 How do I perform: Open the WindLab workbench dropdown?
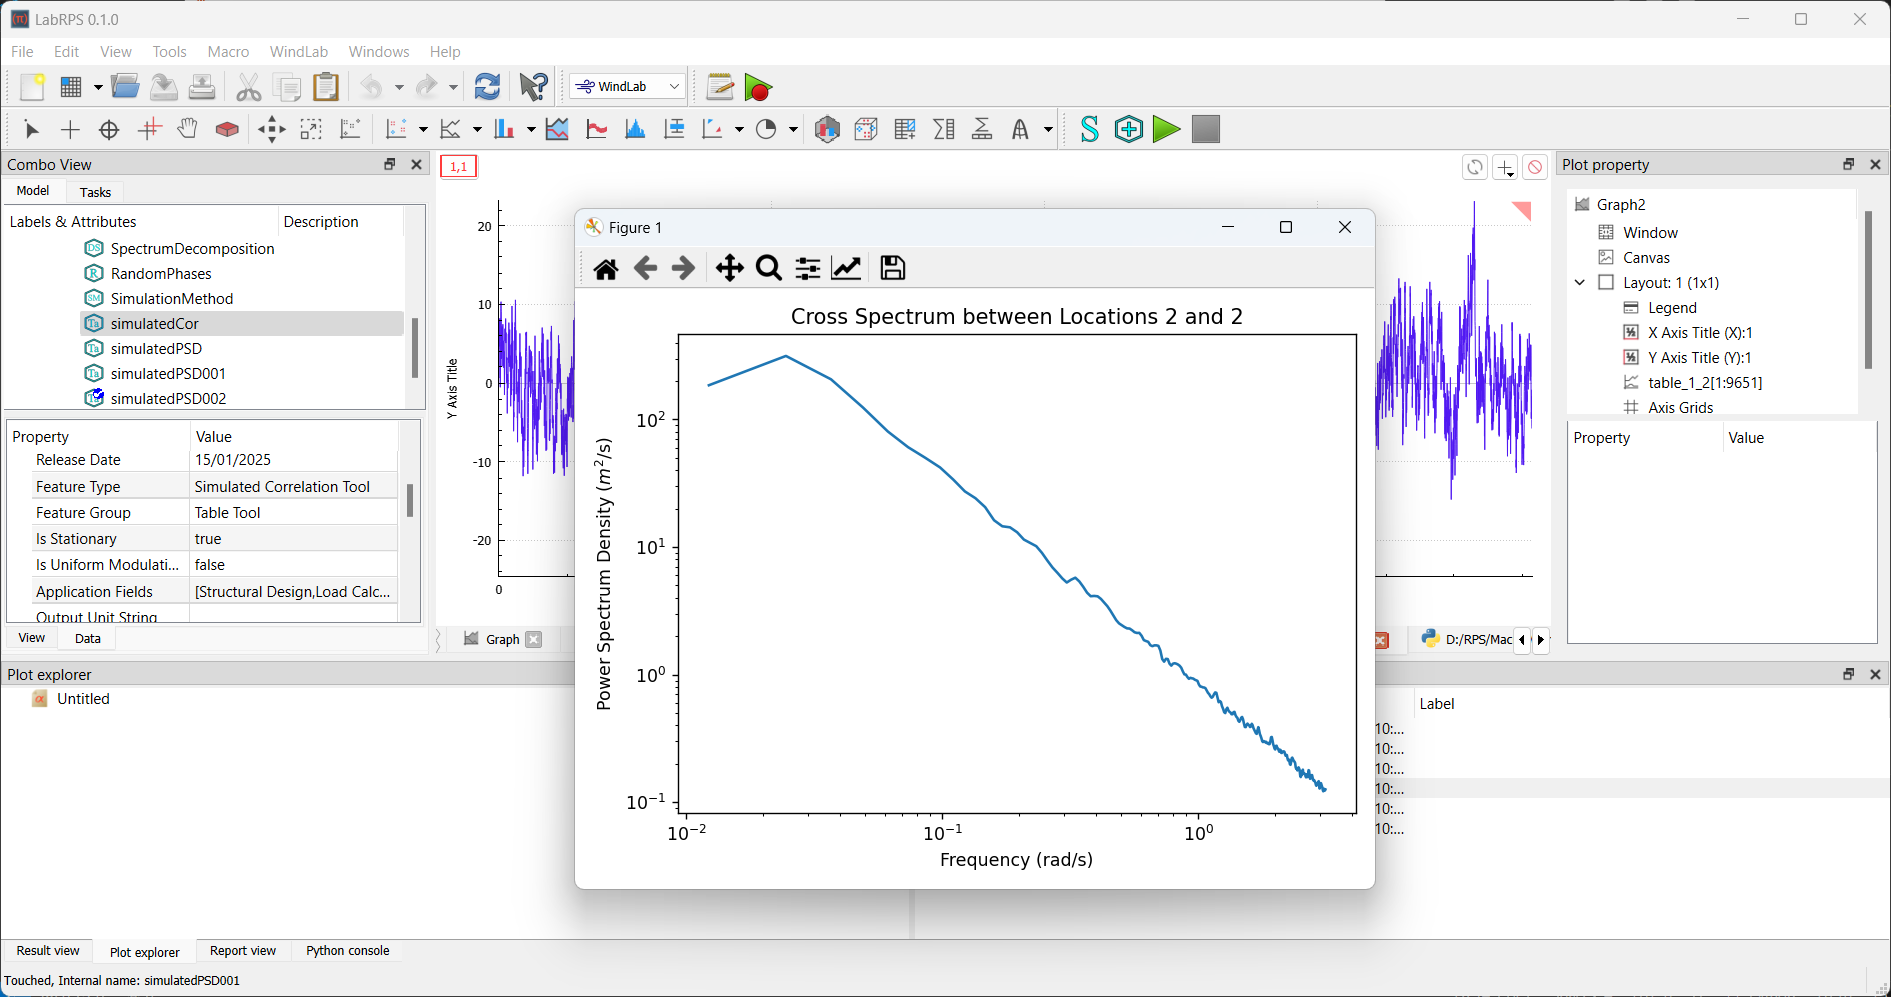628,87
